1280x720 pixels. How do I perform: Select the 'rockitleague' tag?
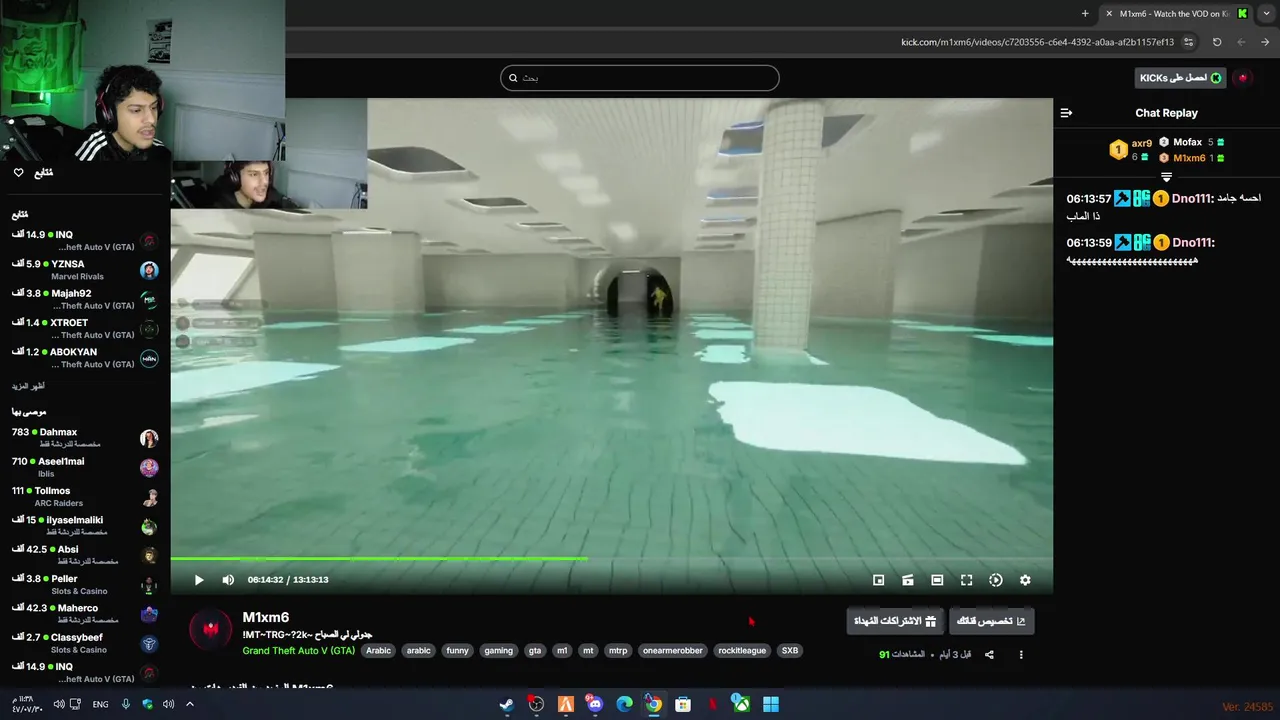[x=742, y=651]
